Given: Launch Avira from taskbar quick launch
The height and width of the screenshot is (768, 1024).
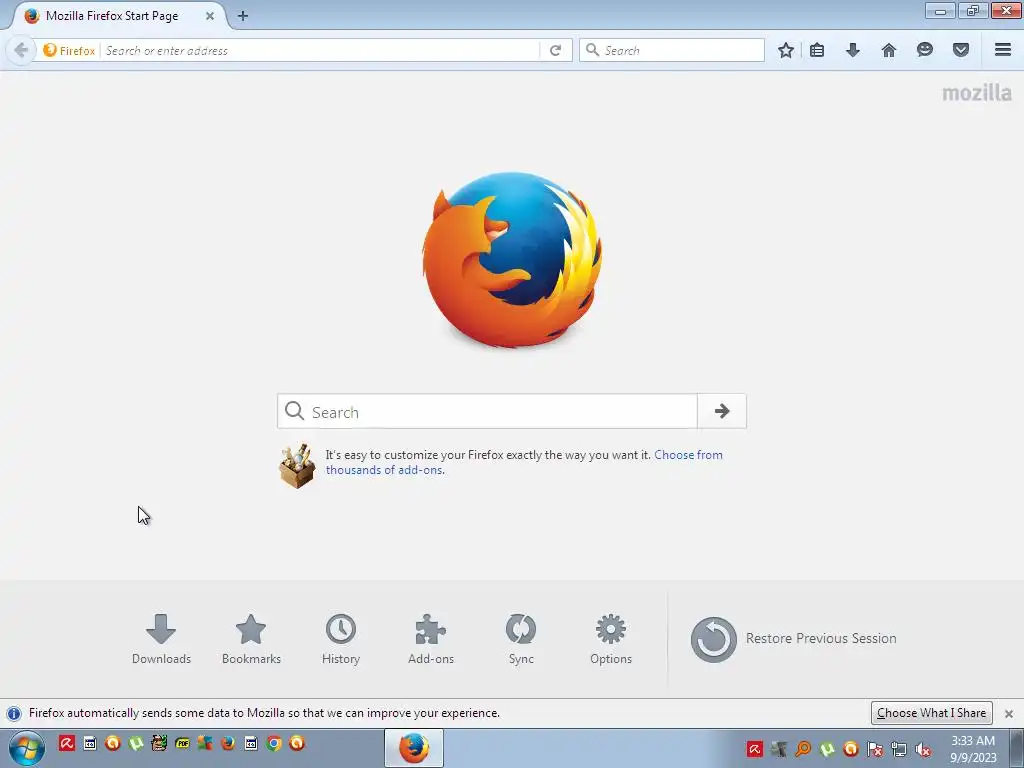Looking at the screenshot, I should [67, 743].
